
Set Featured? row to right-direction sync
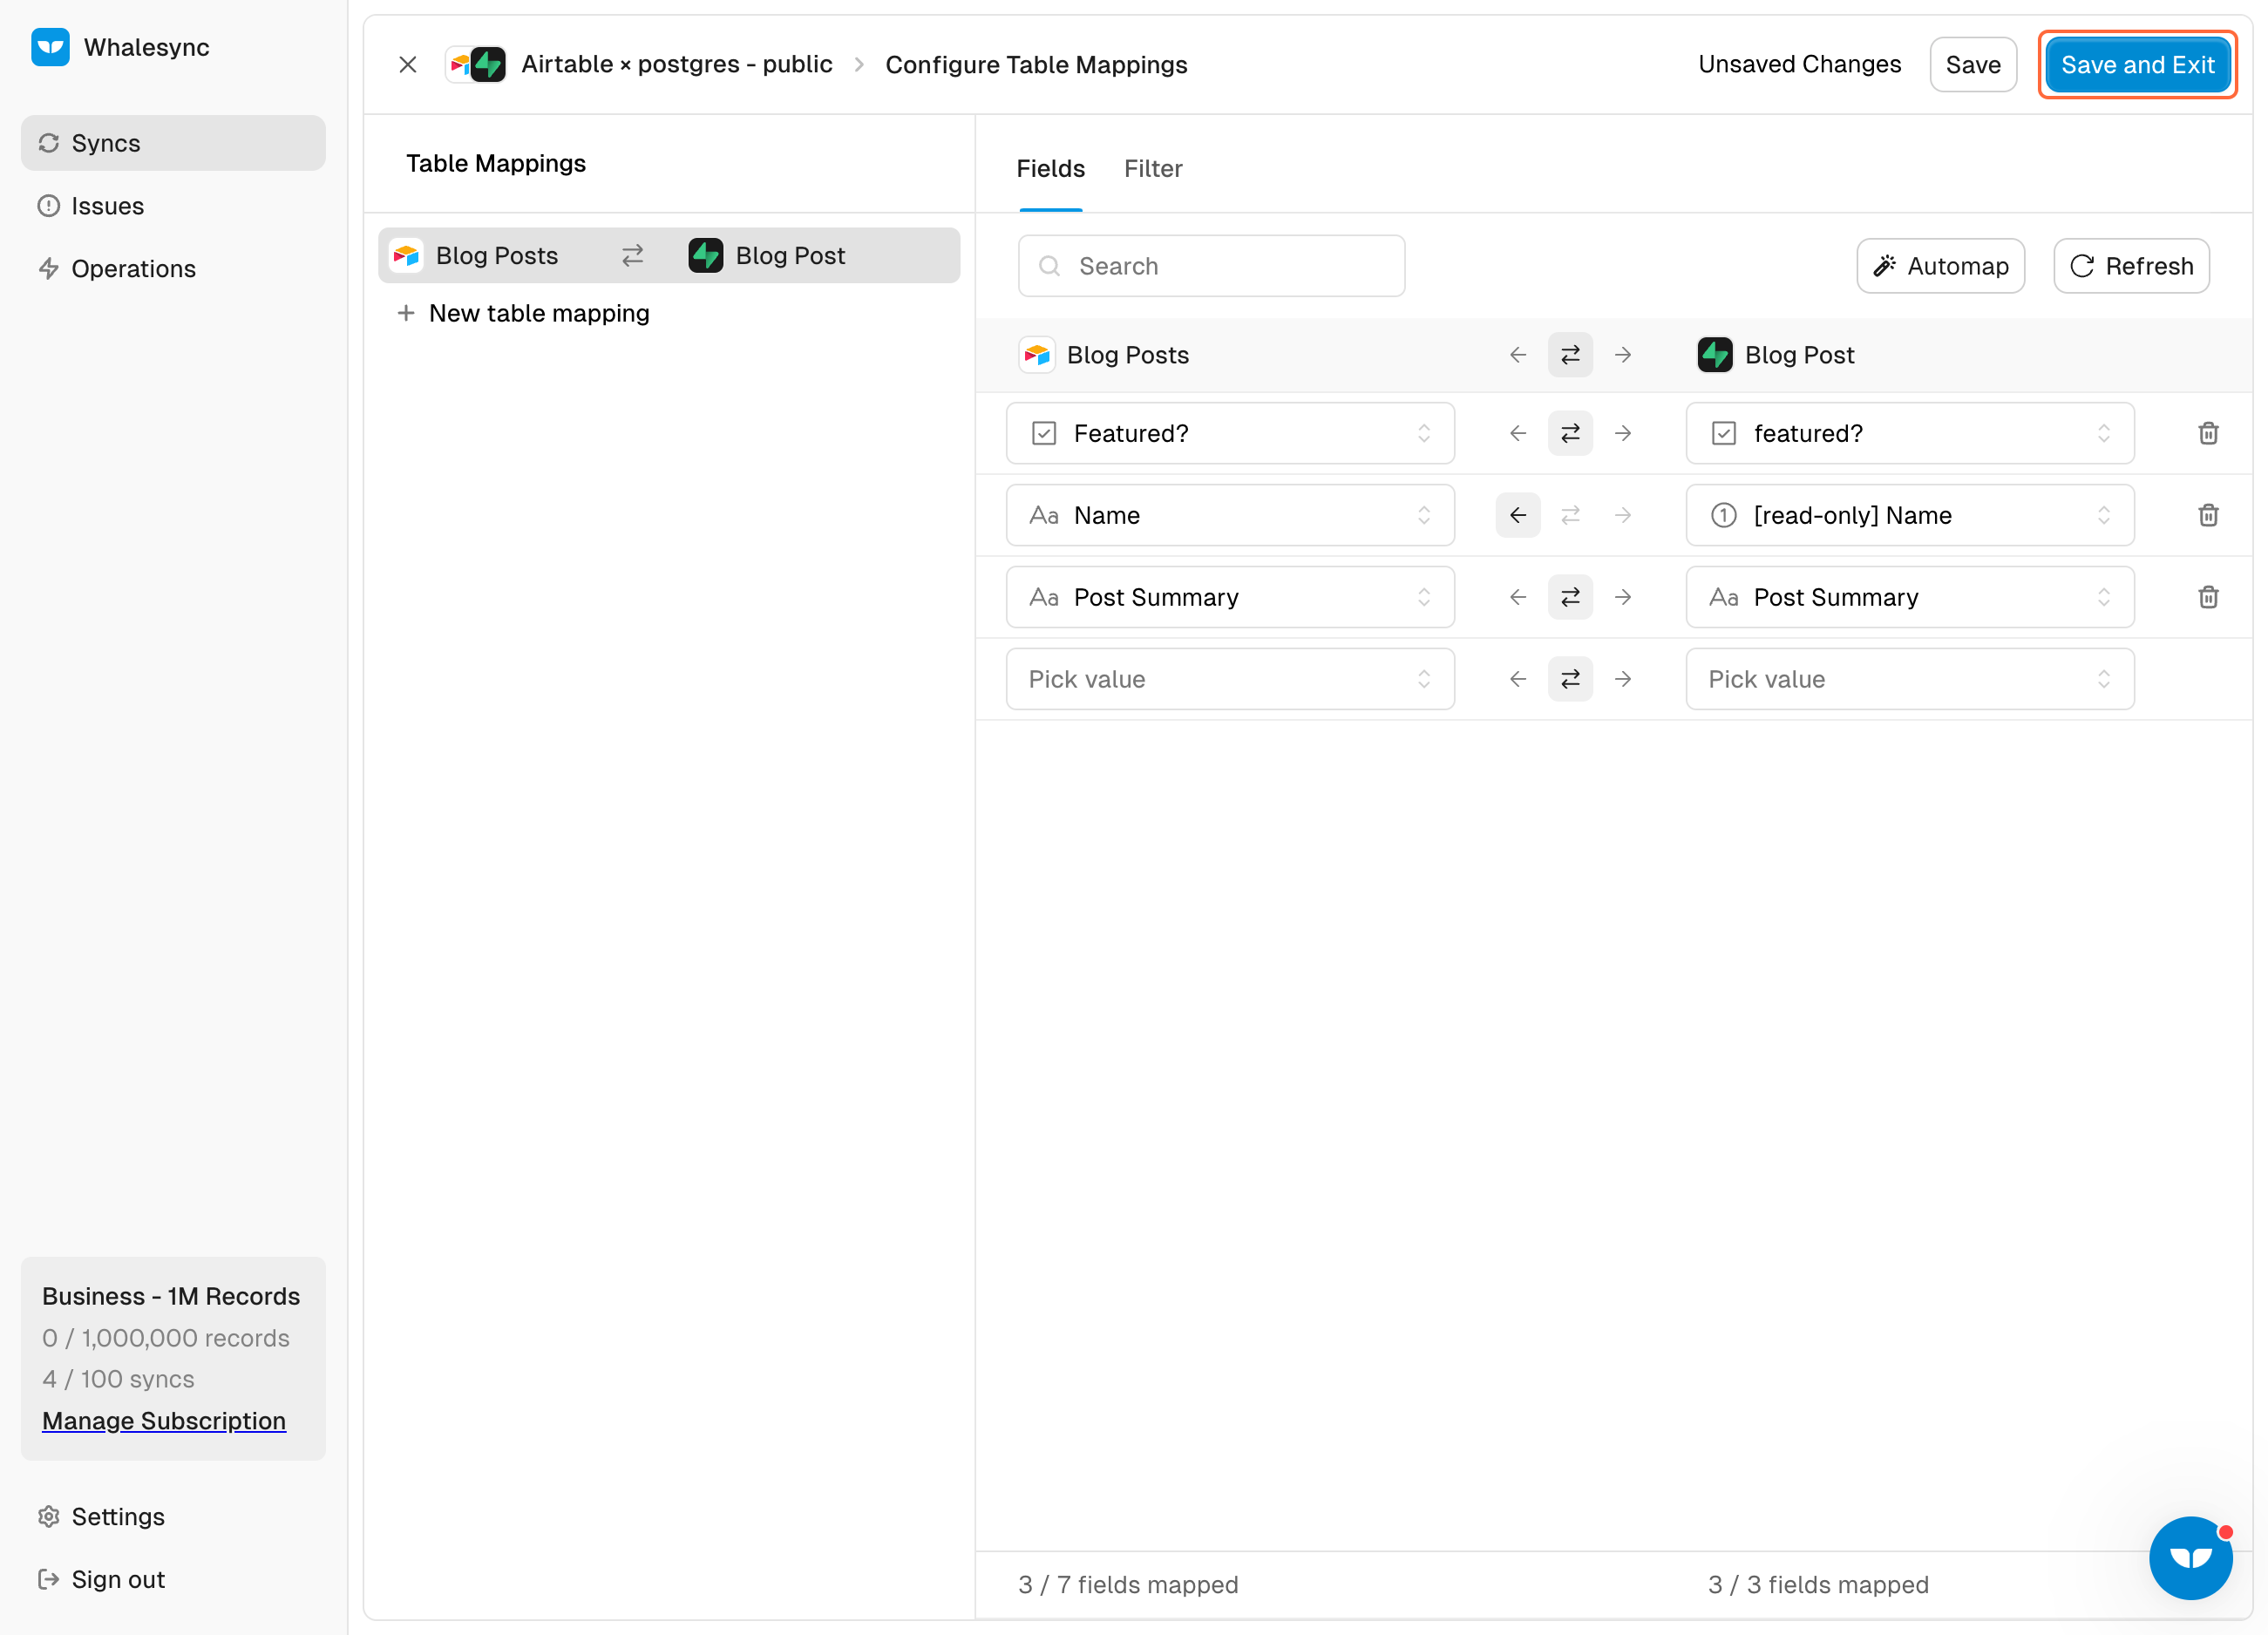(1623, 433)
